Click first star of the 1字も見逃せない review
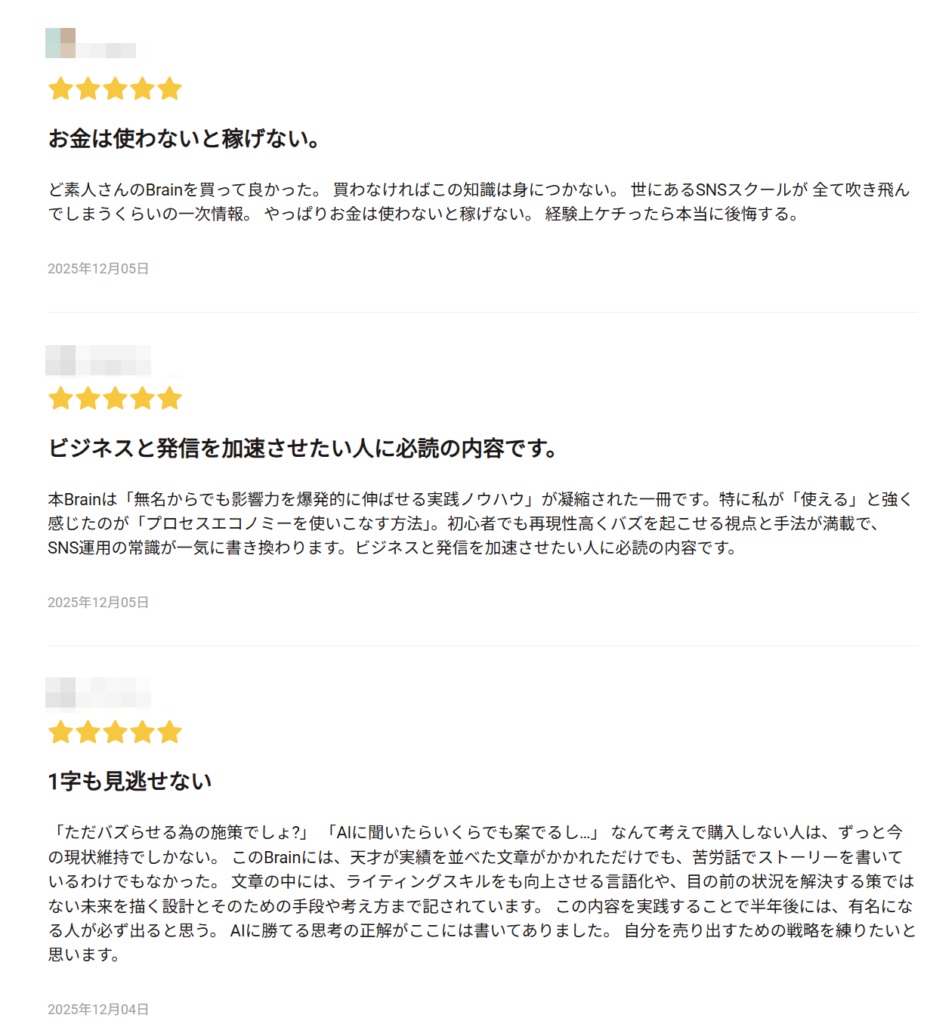Image resolution: width=927 pixels, height=1024 pixels. [60, 732]
